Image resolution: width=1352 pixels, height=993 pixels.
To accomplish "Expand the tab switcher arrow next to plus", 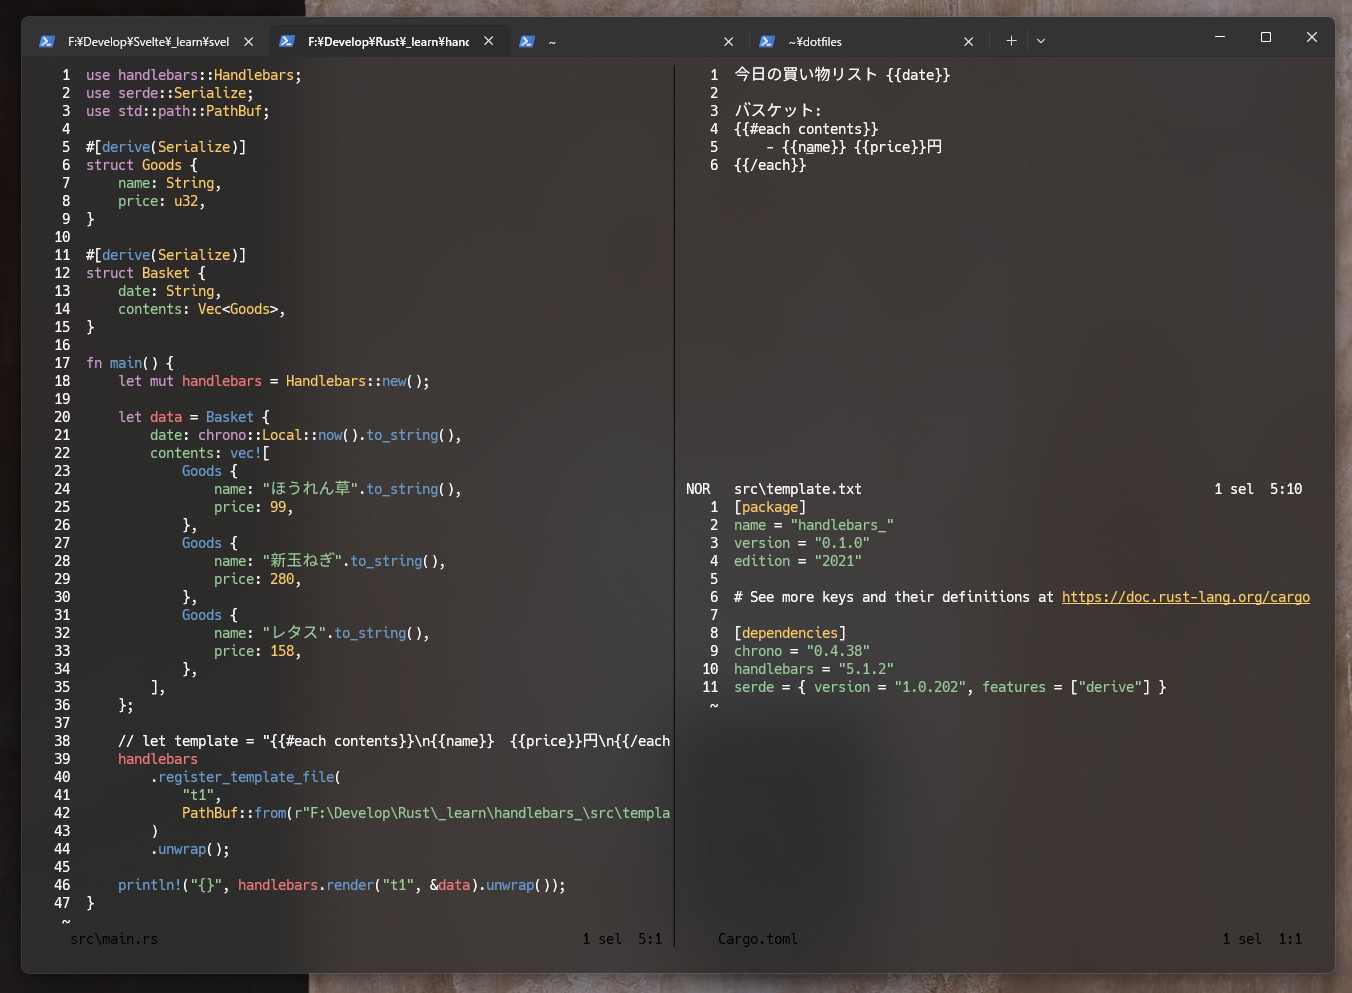I will point(1040,40).
